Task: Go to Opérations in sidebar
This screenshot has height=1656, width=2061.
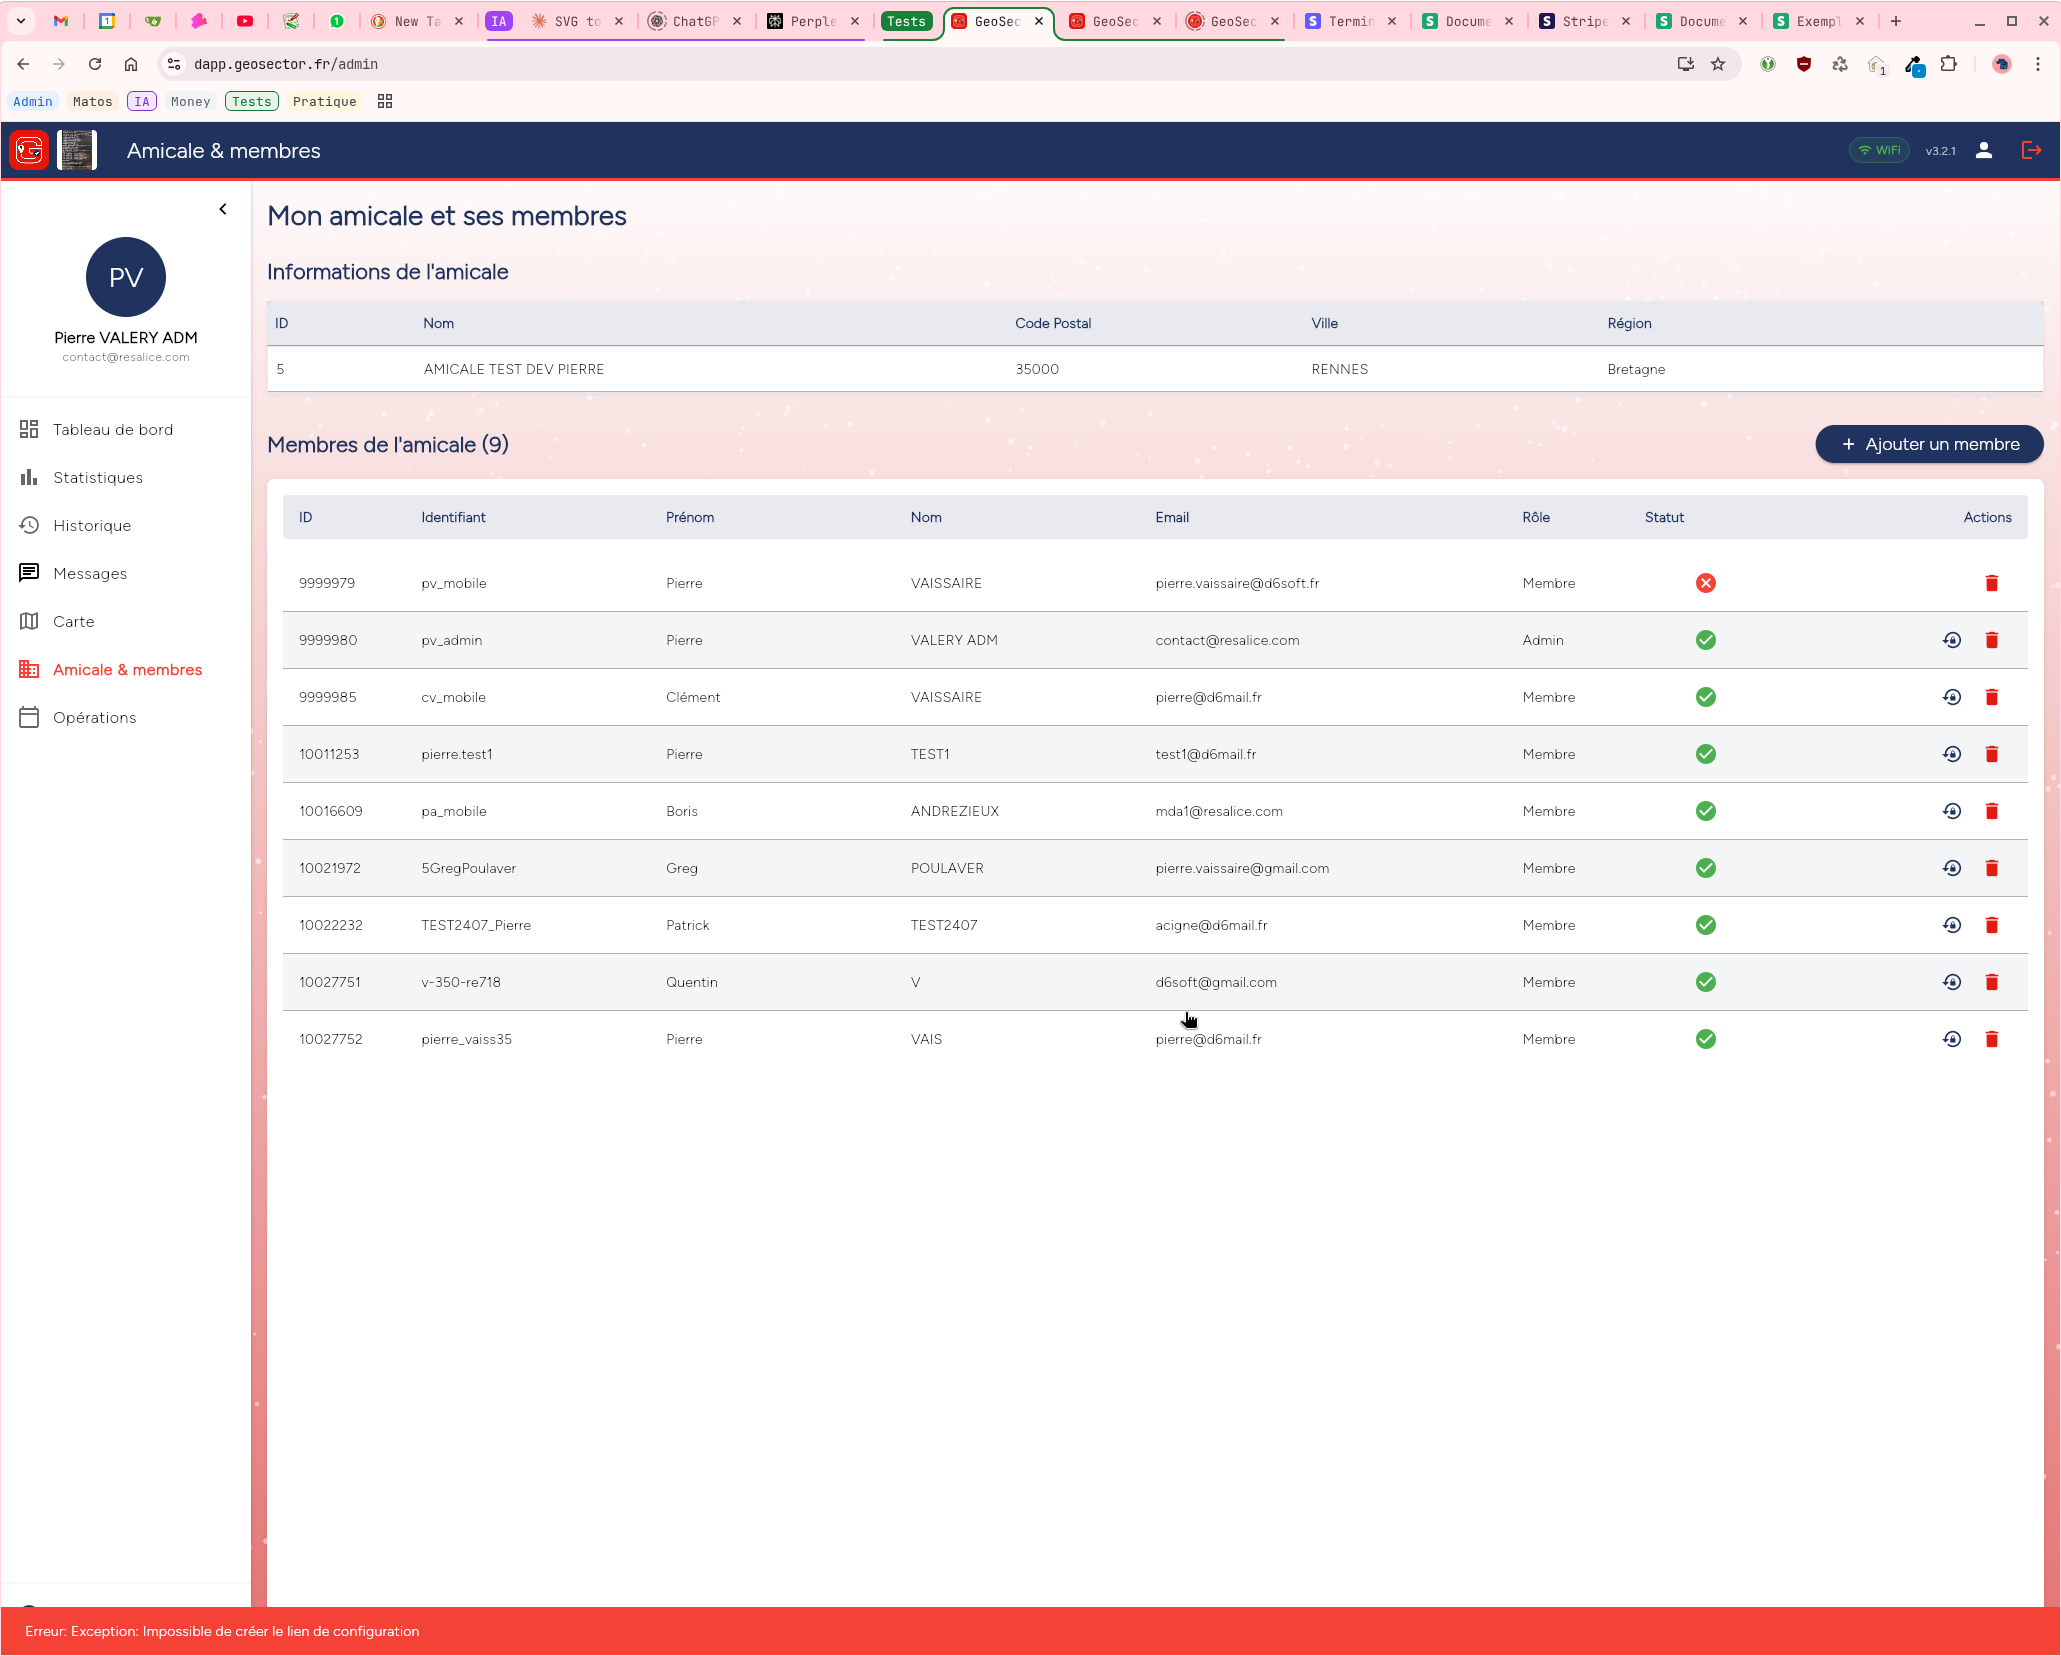Action: [x=94, y=718]
